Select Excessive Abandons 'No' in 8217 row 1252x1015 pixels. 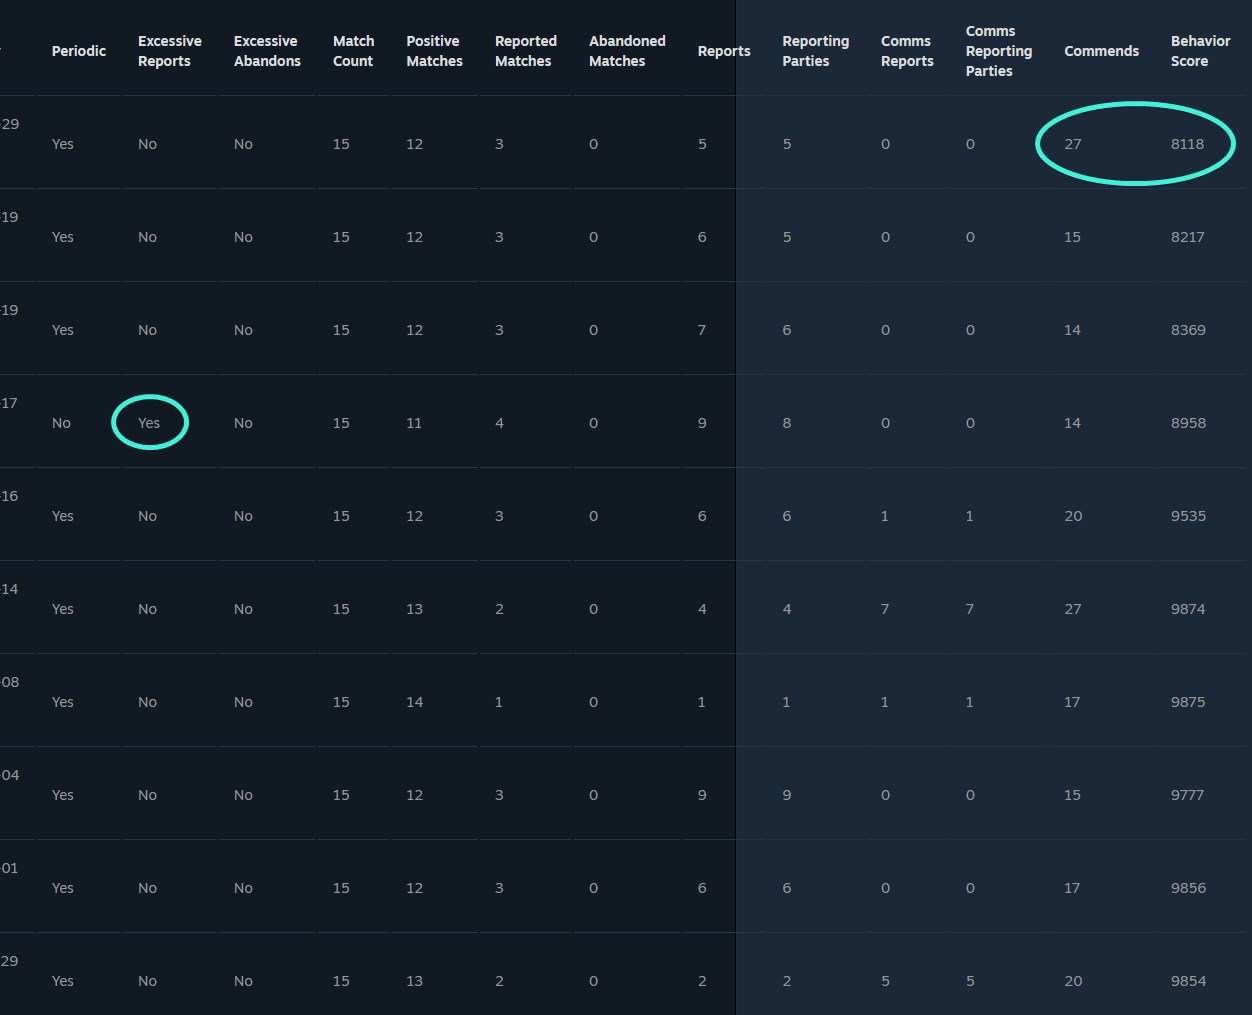click(243, 237)
